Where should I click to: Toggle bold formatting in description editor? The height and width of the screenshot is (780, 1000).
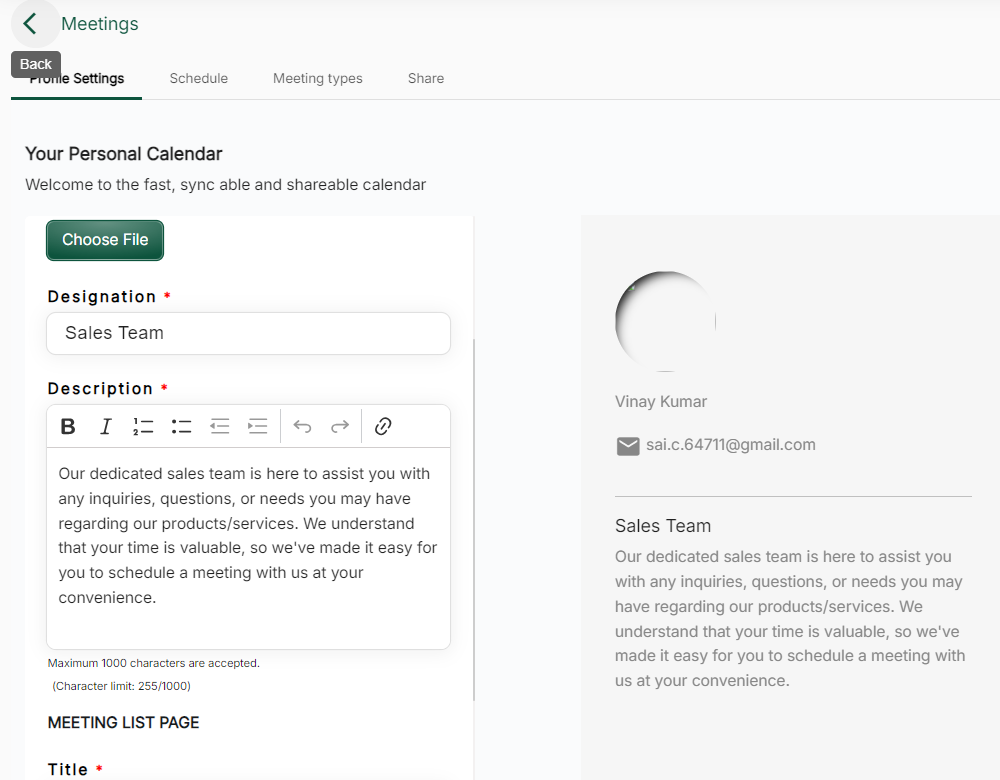click(68, 427)
